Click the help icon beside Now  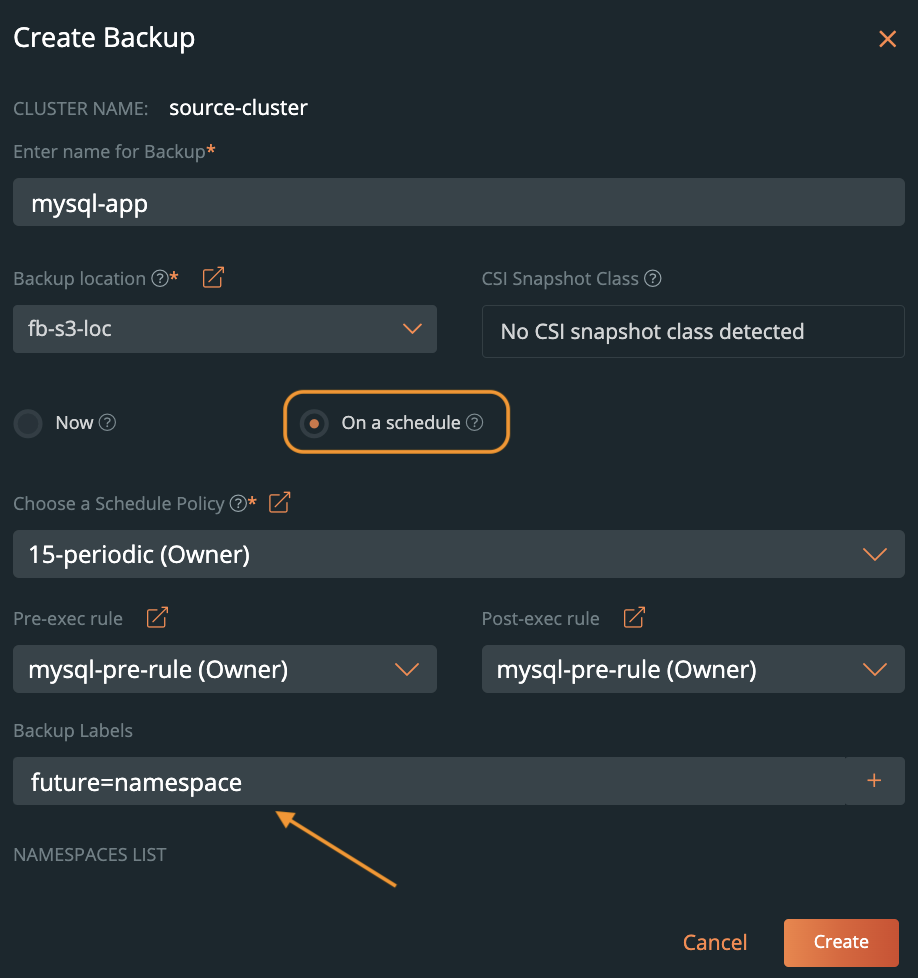point(108,423)
